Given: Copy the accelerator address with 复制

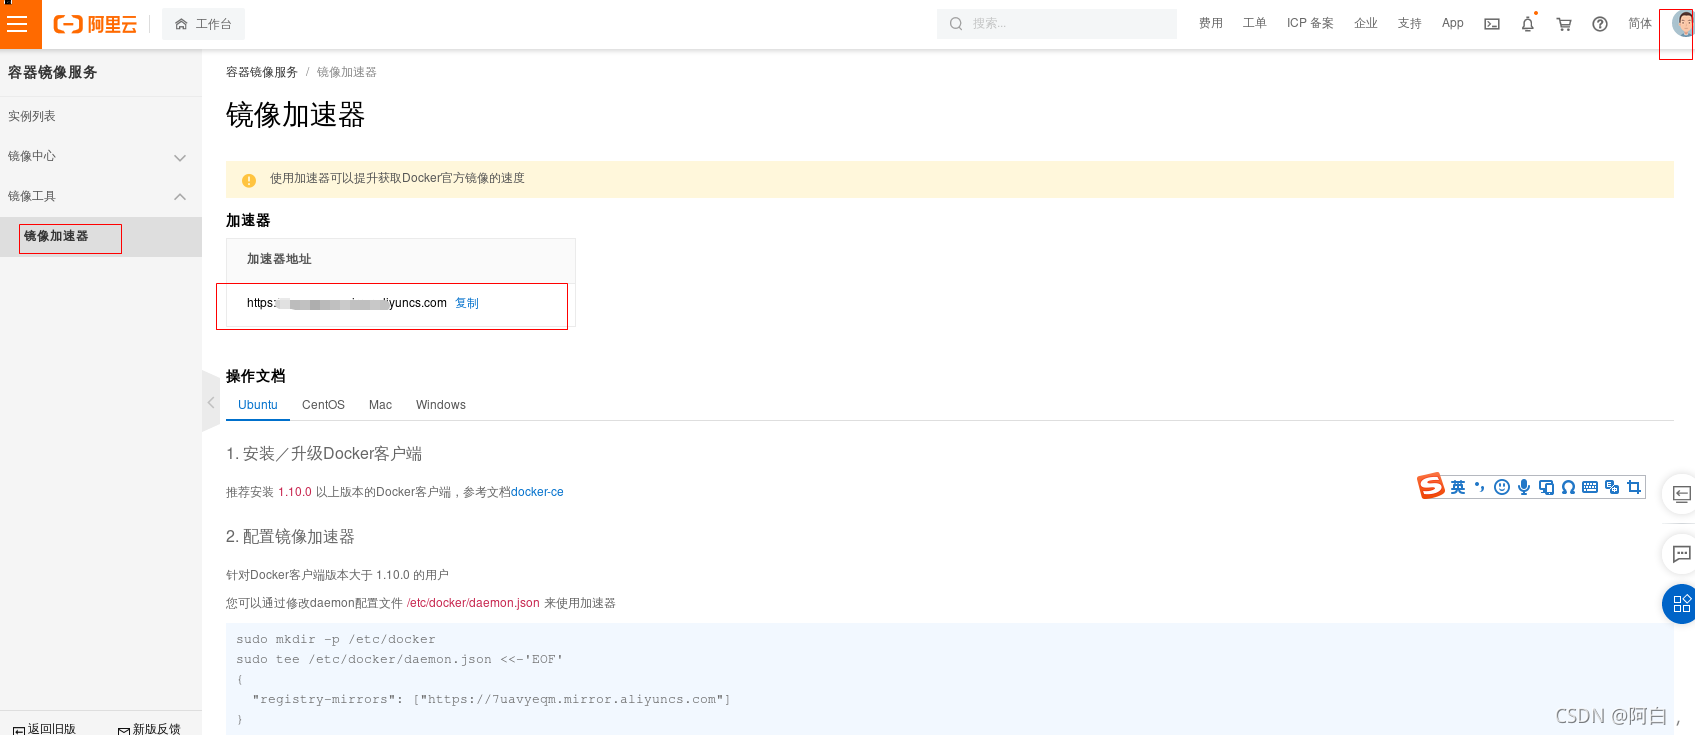Looking at the screenshot, I should [x=467, y=303].
